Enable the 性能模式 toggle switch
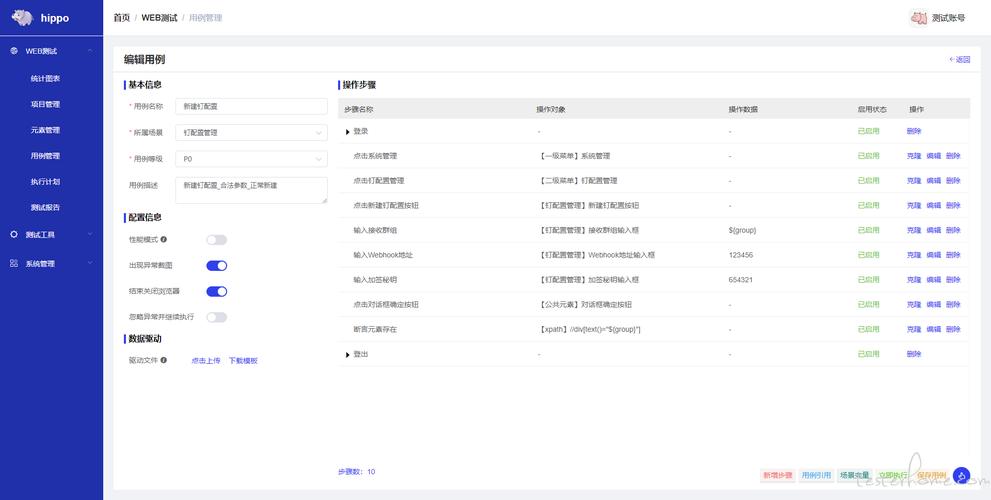The width and height of the screenshot is (991, 500). [216, 240]
